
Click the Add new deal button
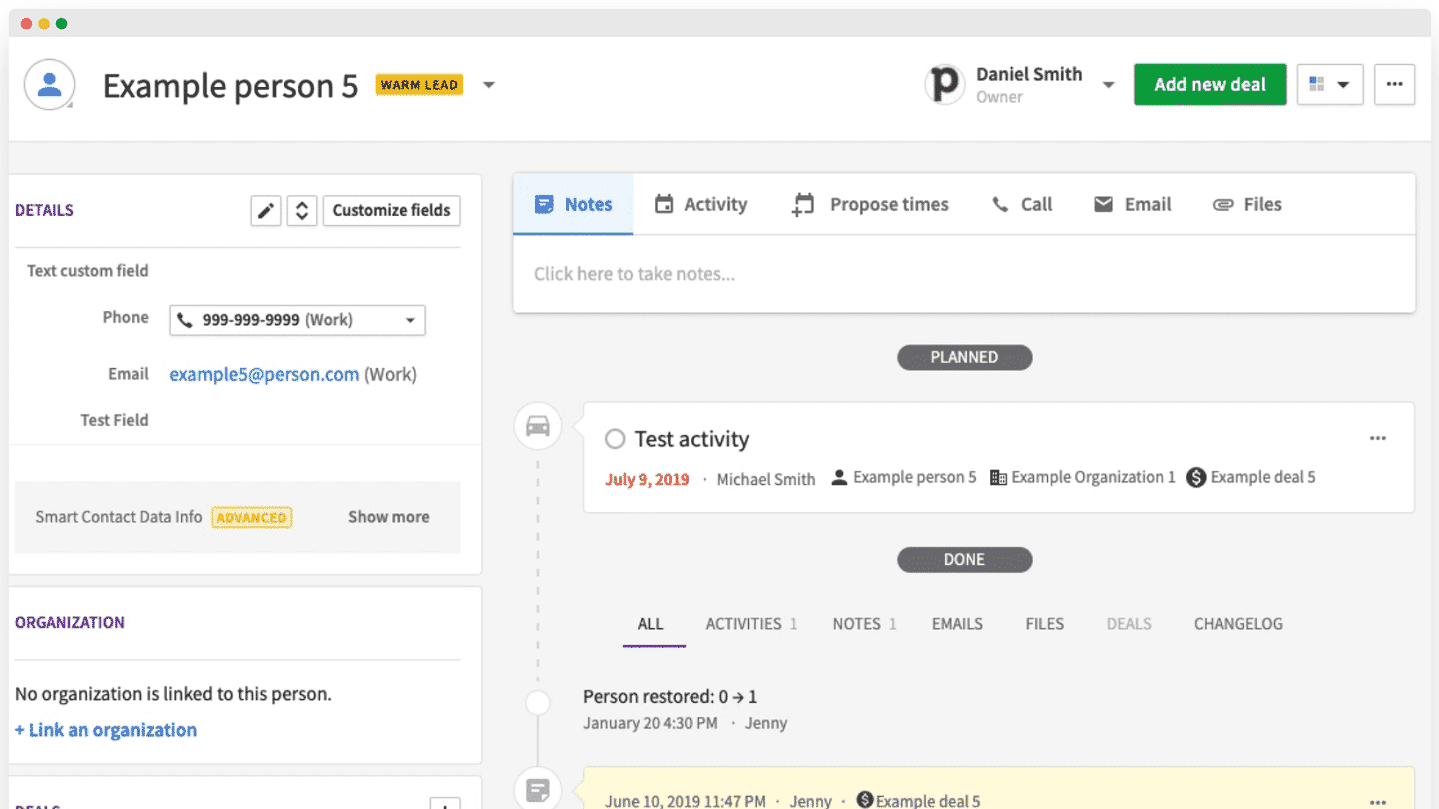click(x=1210, y=85)
